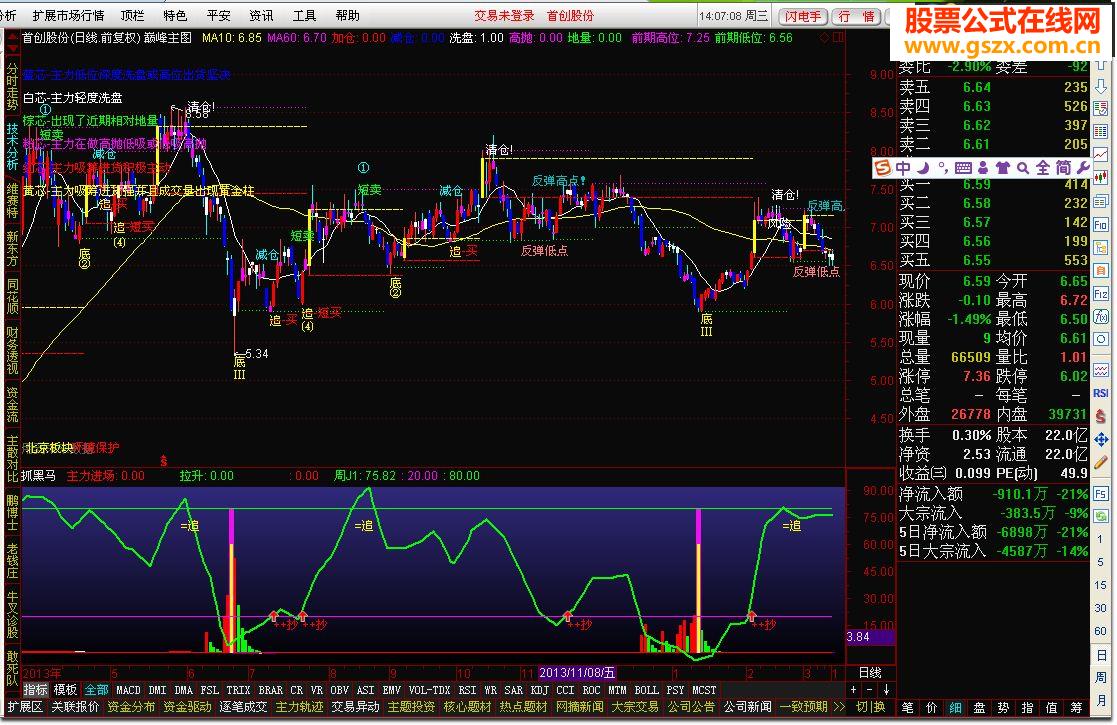
Task: Select the 周 weekly period button
Action: 1101,677
